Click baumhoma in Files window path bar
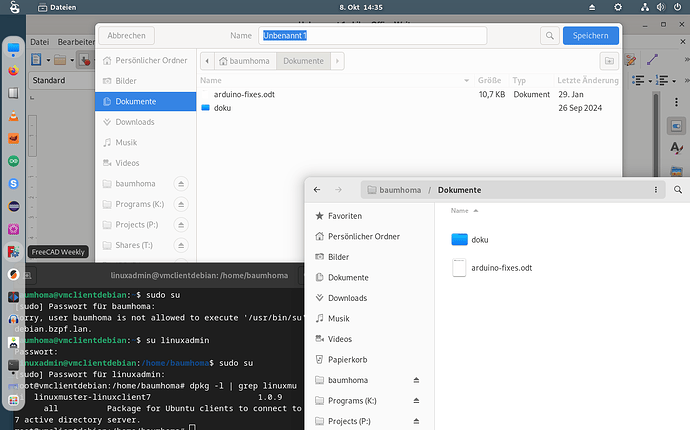 [394, 190]
